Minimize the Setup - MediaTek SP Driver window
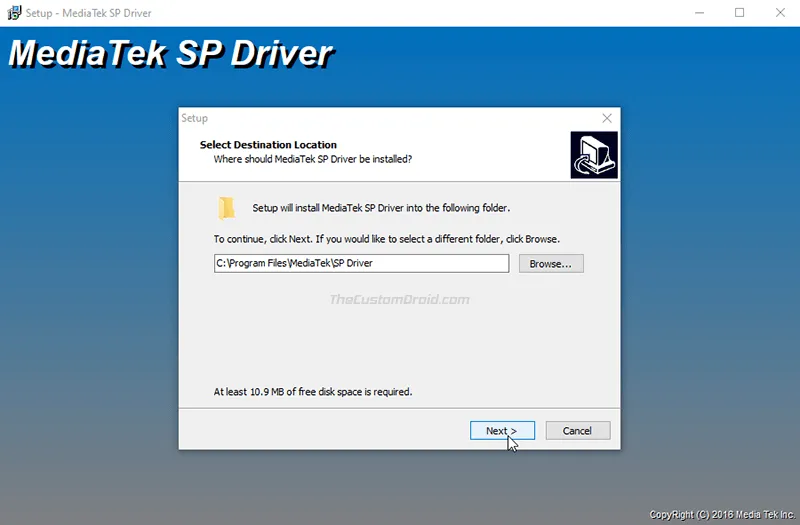800x525 pixels. (699, 13)
